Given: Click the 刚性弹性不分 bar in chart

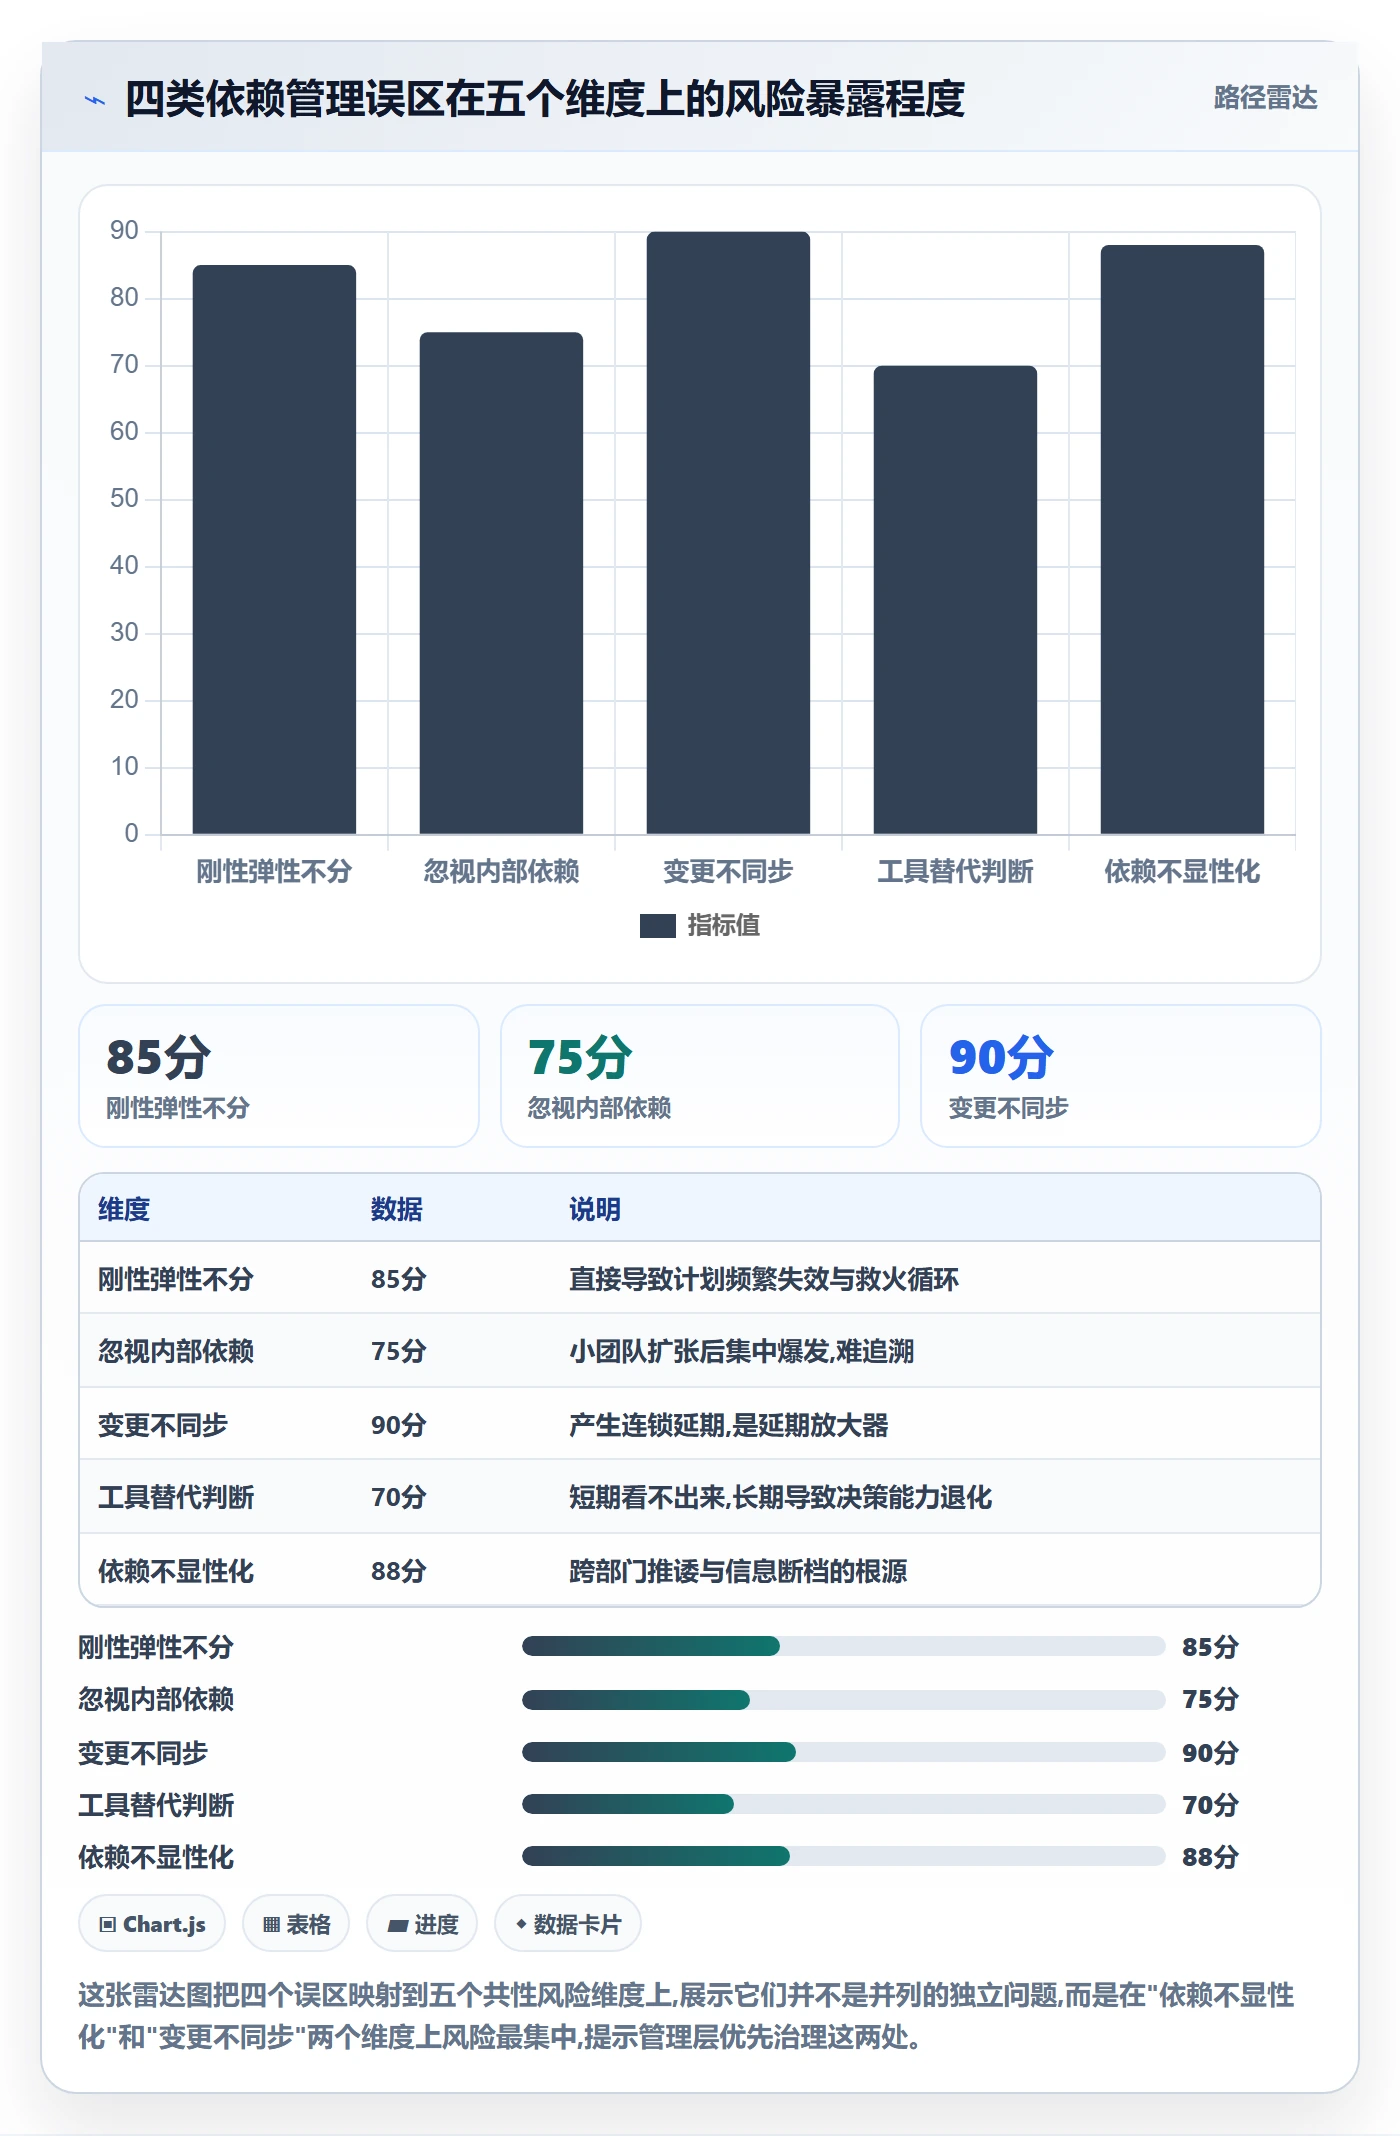Looking at the screenshot, I should point(274,549).
